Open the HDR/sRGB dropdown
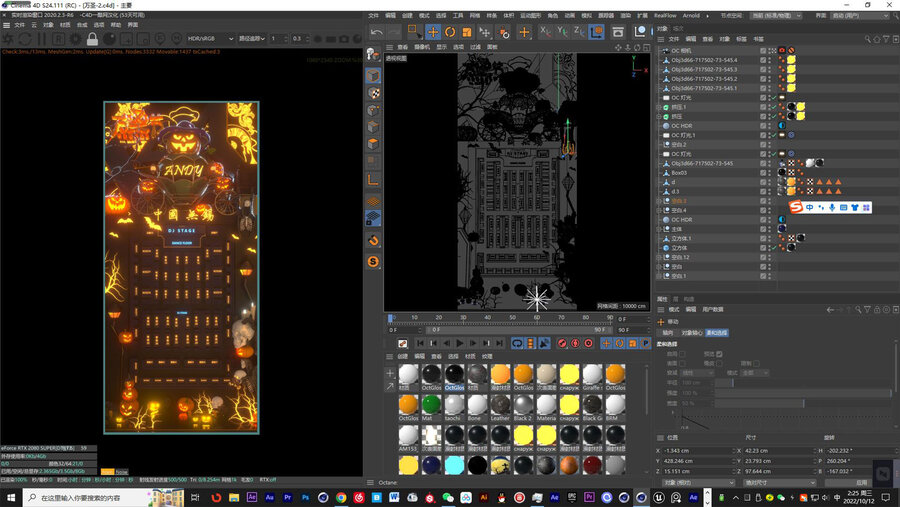Viewport: 900px width, 507px height. click(210, 38)
